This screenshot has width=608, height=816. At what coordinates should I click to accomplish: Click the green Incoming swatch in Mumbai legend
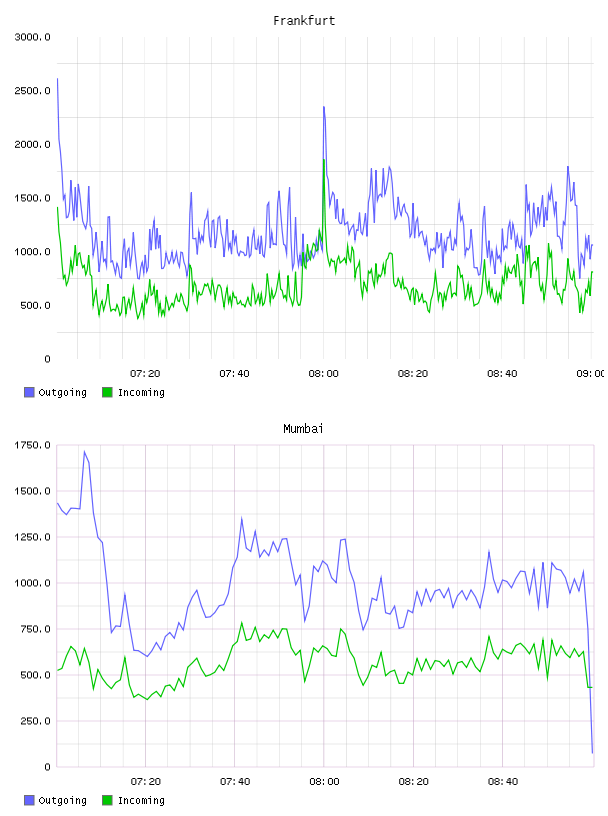click(107, 800)
